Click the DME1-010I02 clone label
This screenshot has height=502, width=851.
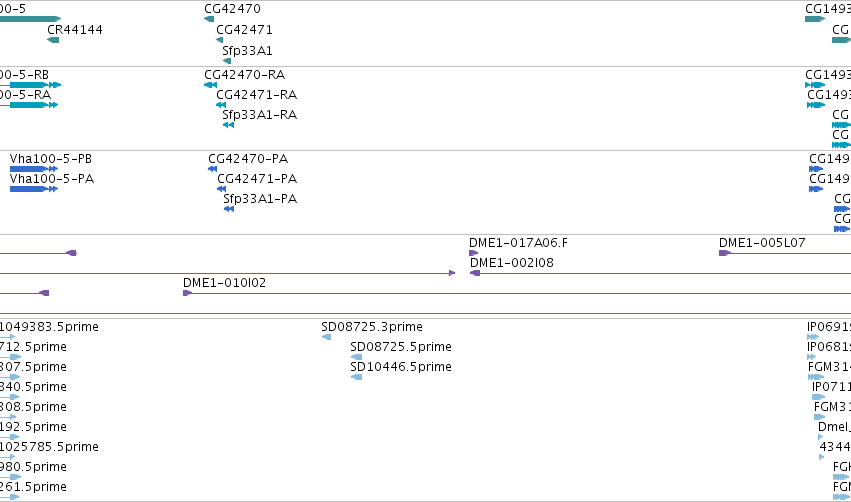click(224, 283)
